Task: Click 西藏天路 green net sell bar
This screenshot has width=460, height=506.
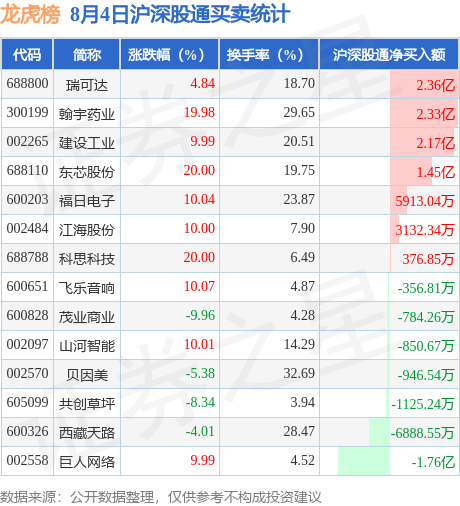Action: coord(379,432)
